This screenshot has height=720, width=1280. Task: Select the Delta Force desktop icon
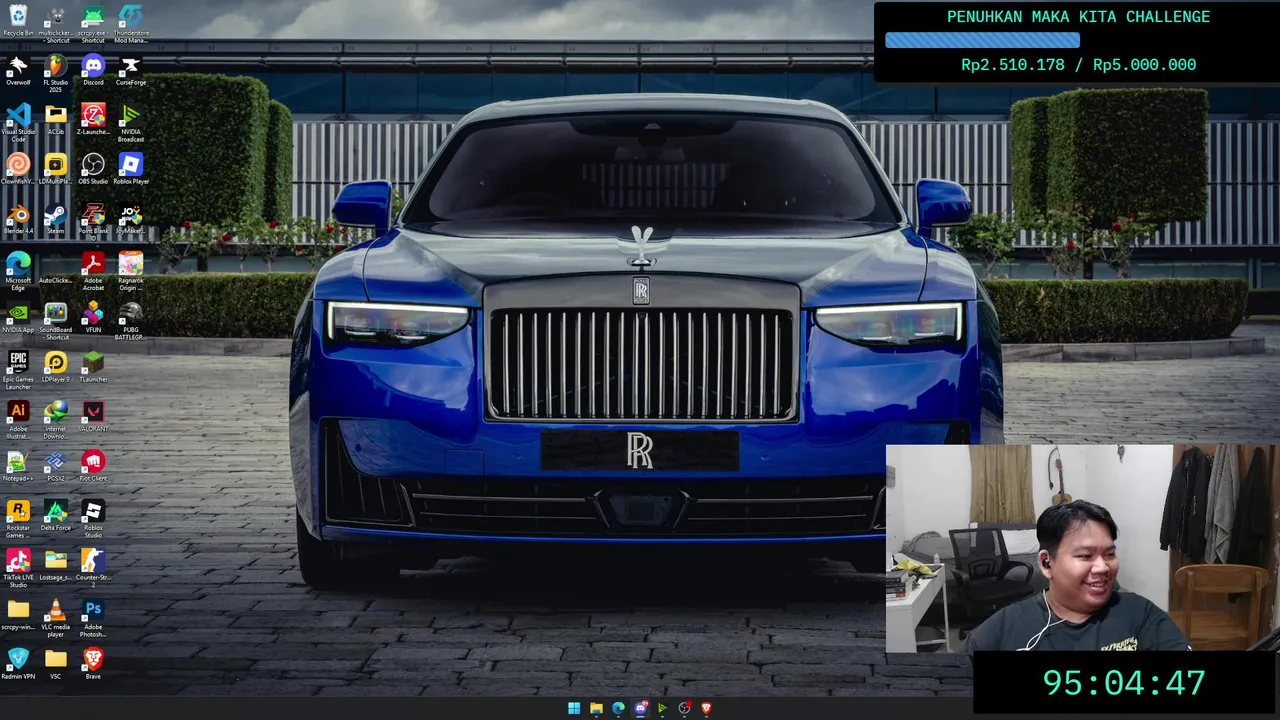(56, 516)
